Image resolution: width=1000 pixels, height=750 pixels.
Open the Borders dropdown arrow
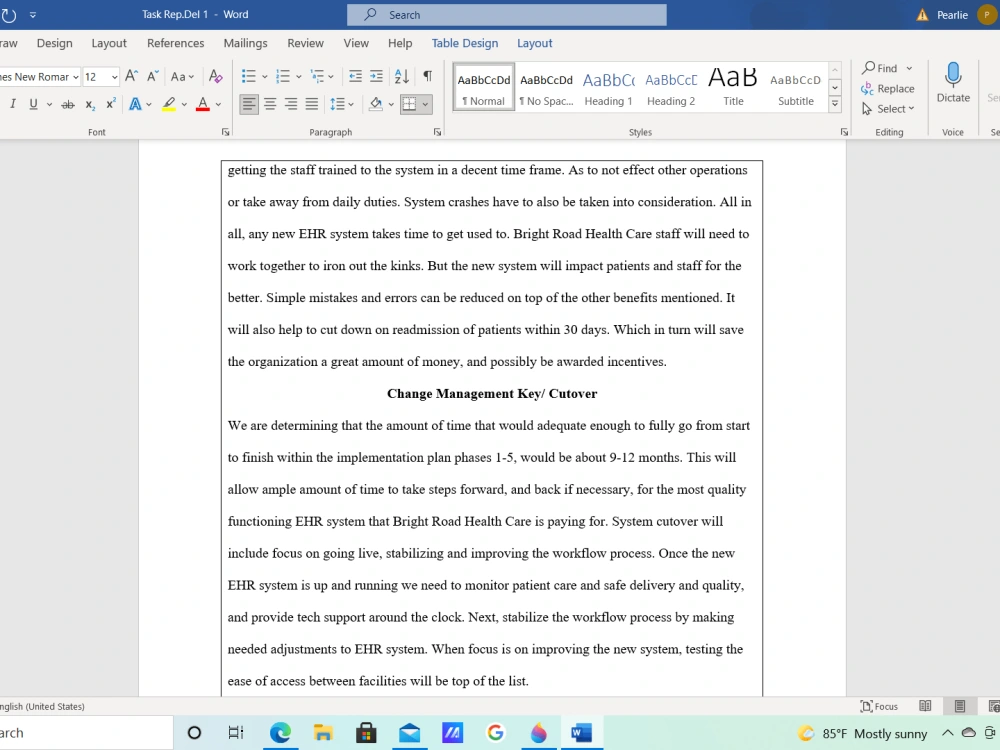pyautogui.click(x=425, y=105)
